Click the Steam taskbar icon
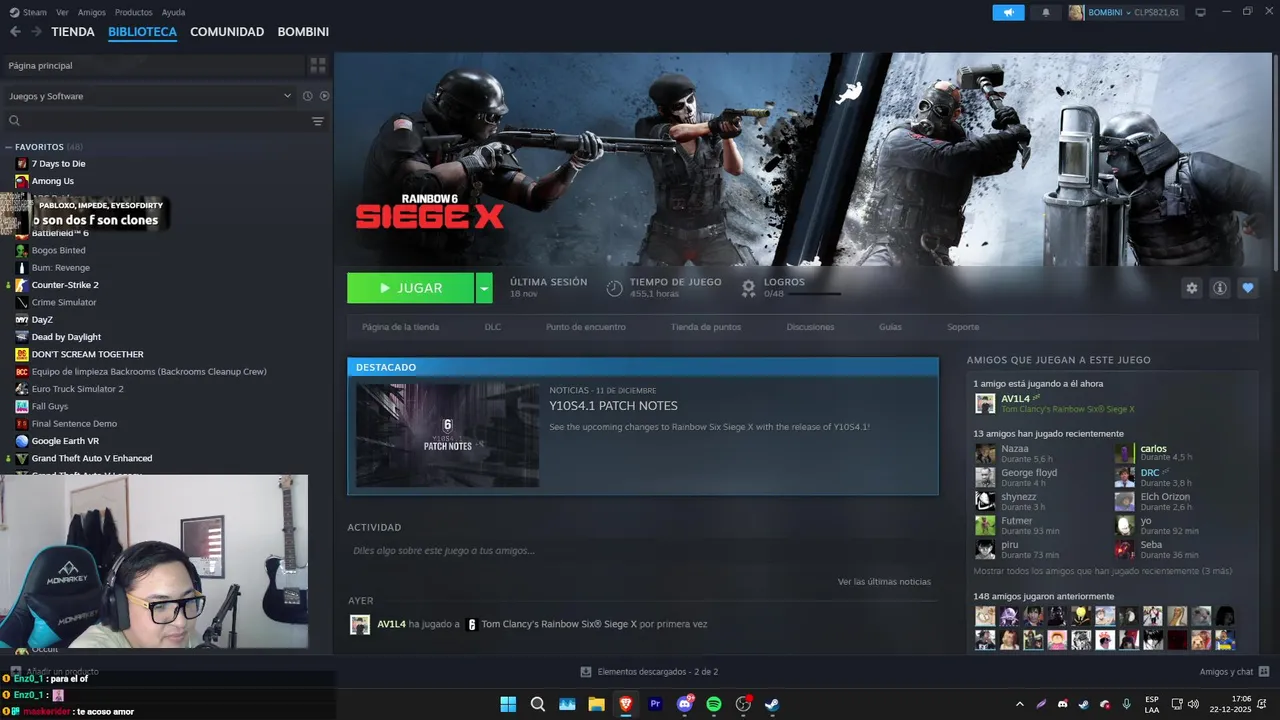This screenshot has height=720, width=1280. [772, 704]
